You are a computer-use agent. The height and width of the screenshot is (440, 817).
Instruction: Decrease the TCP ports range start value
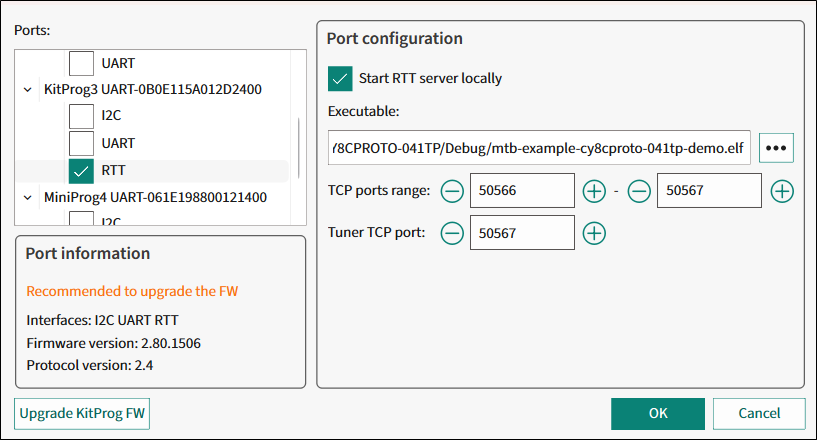coord(452,191)
